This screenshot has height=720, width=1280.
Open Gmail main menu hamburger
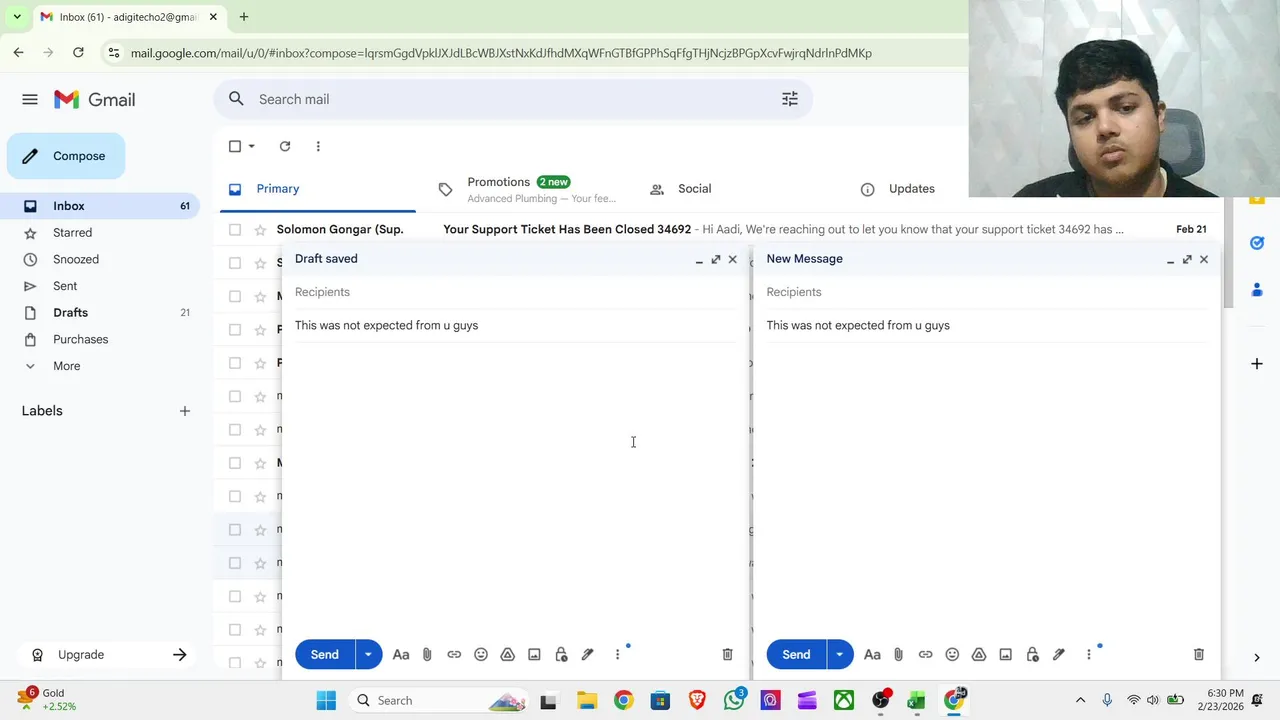pos(30,99)
